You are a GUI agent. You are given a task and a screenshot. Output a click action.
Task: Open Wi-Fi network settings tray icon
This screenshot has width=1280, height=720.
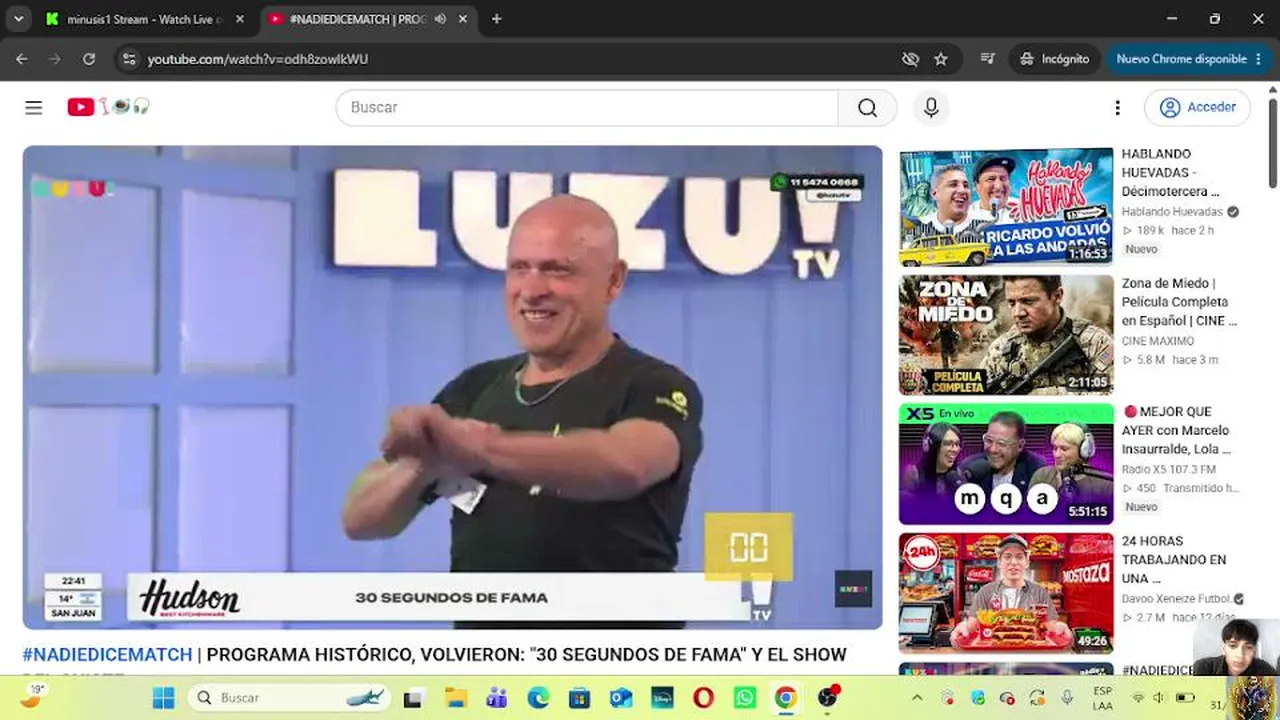coord(1138,698)
